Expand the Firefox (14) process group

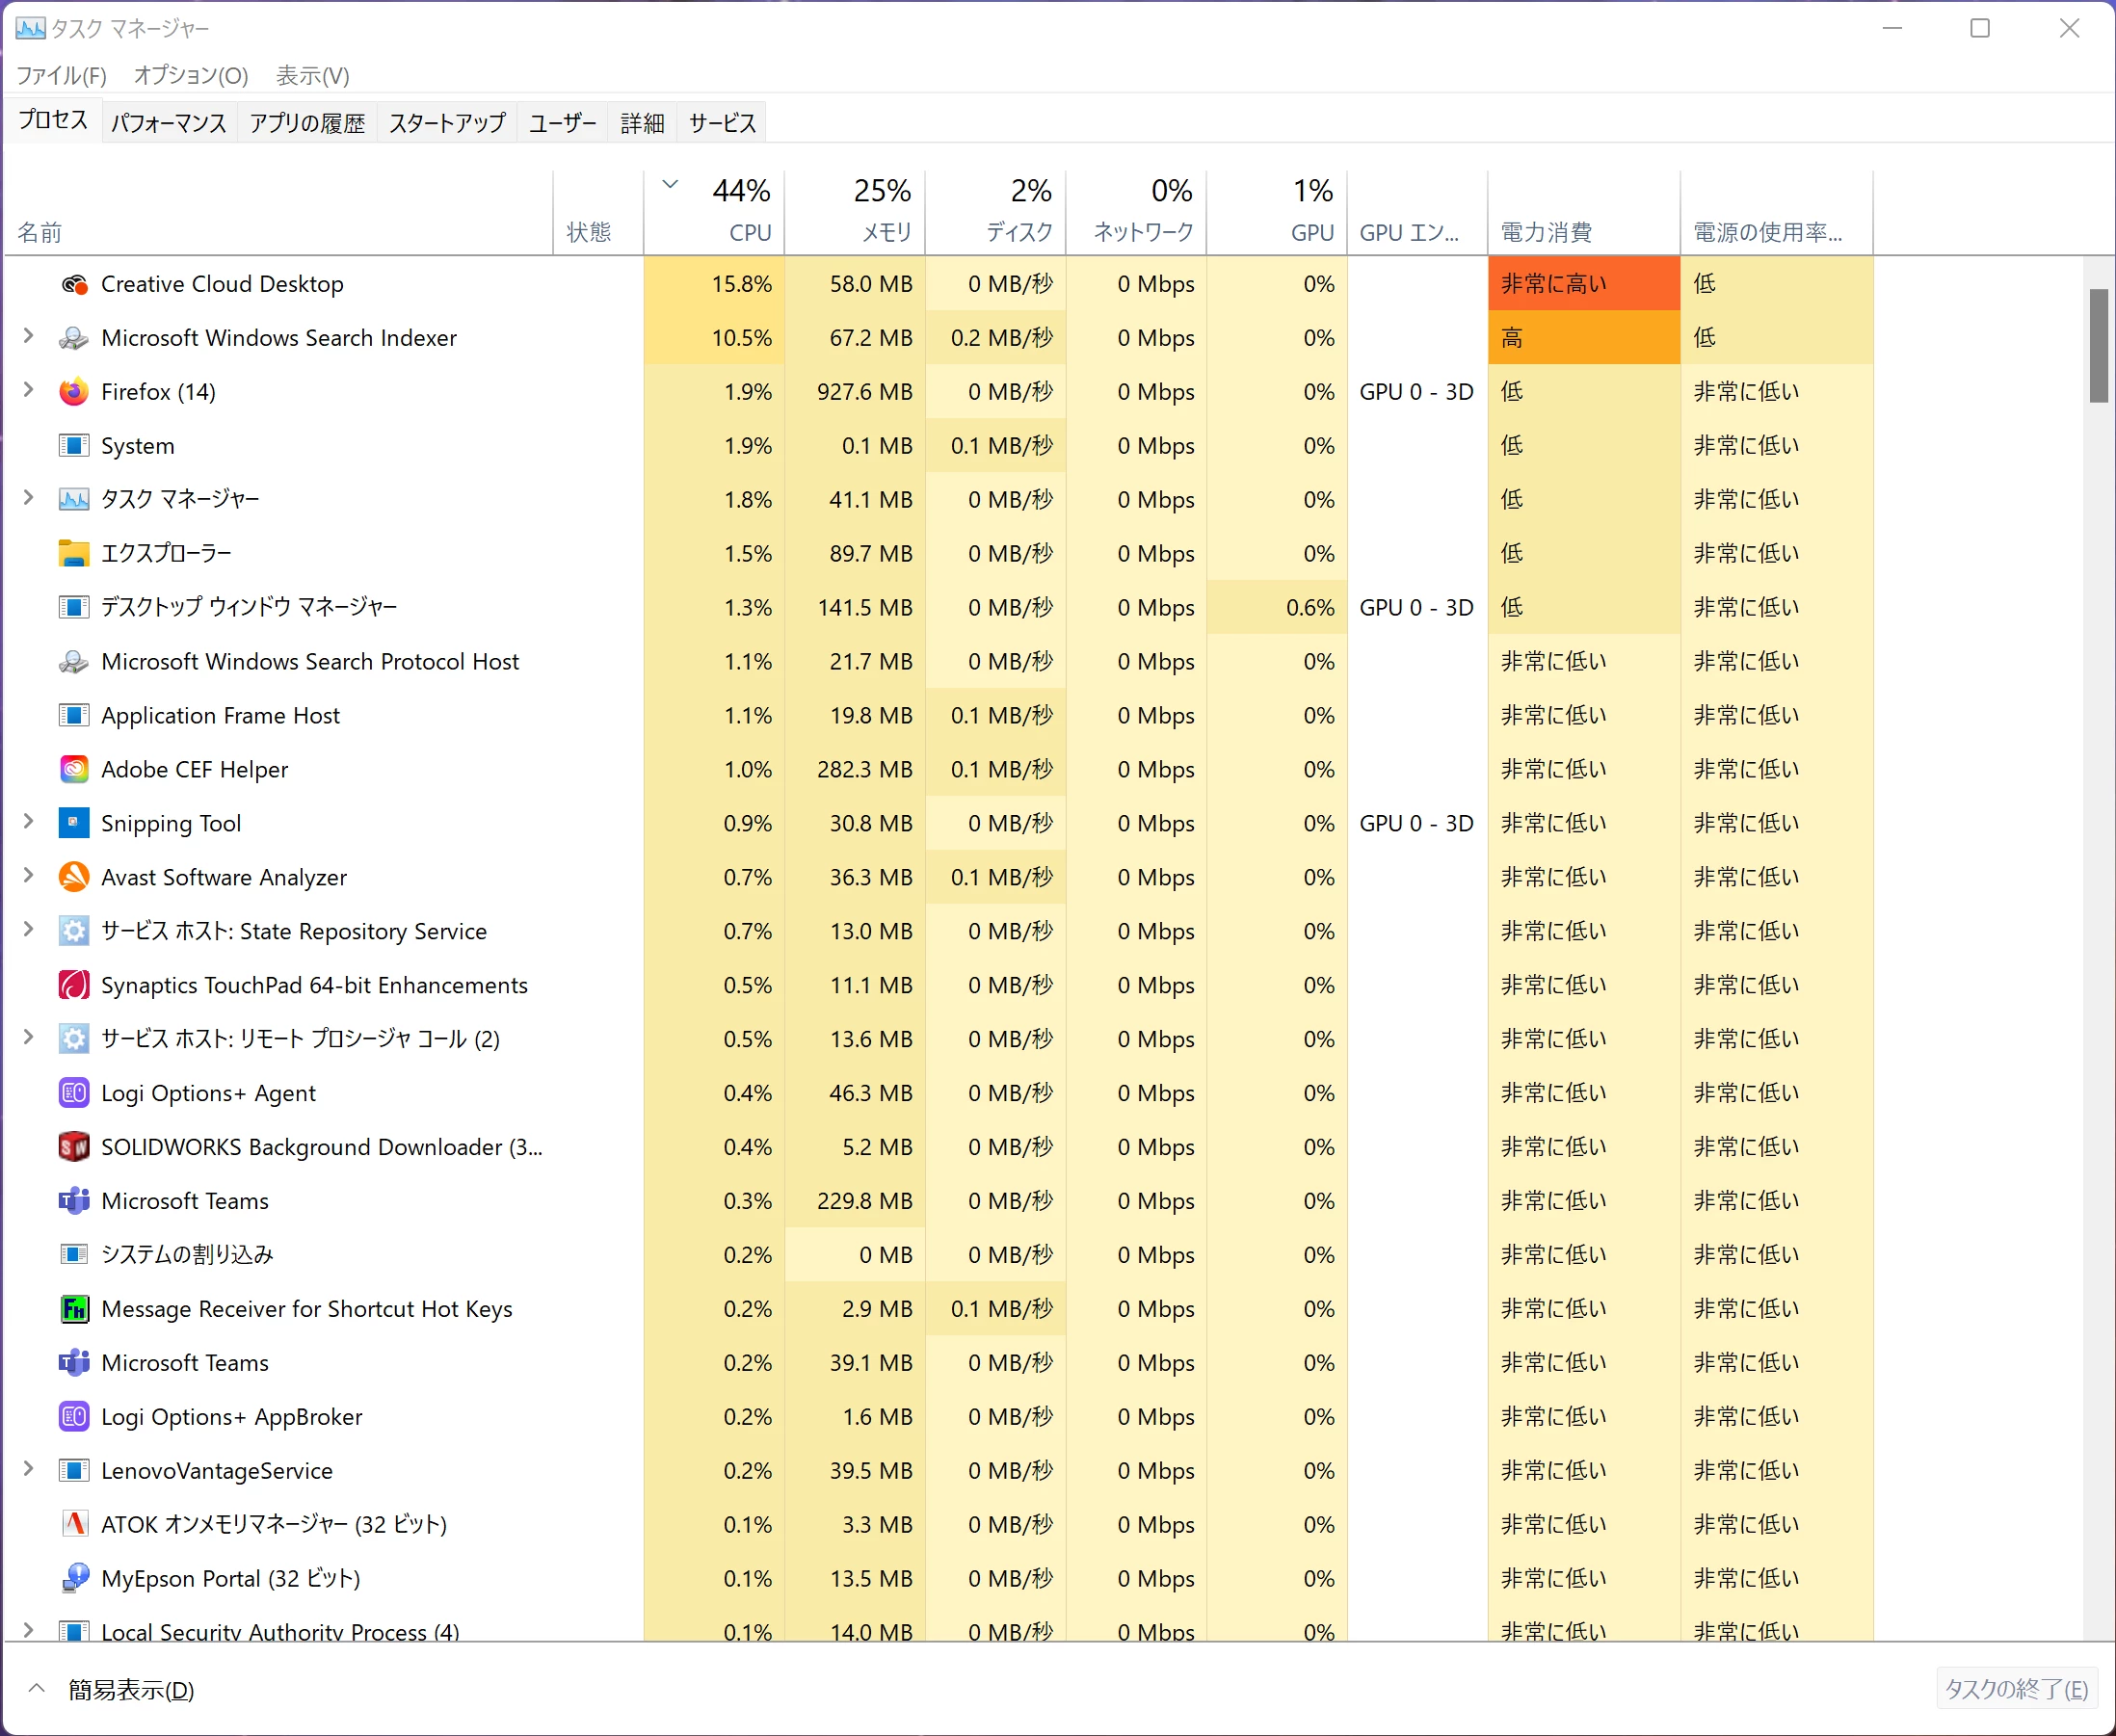29,391
